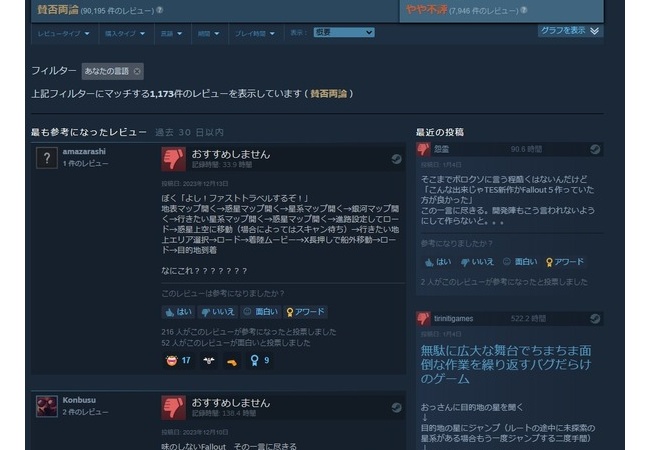This screenshot has width=650, height=450.
Task: Expand the 期間 filter dropdown
Action: pyautogui.click(x=209, y=34)
